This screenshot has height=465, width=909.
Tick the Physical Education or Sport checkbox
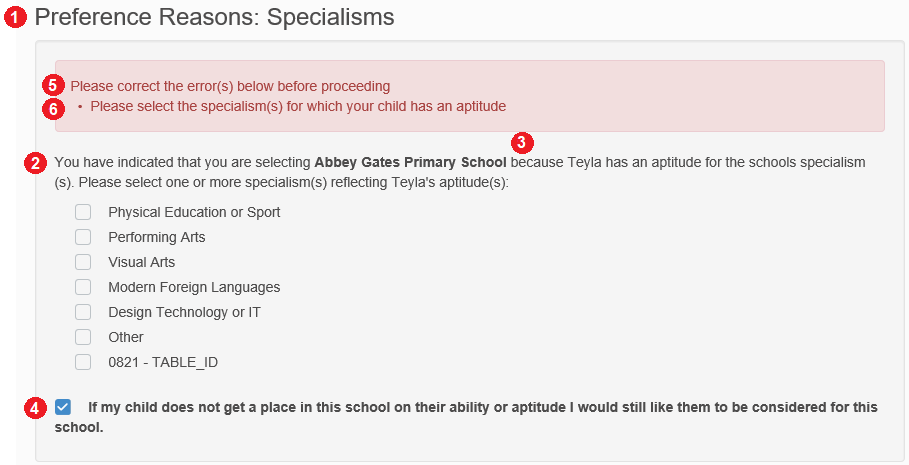(83, 212)
